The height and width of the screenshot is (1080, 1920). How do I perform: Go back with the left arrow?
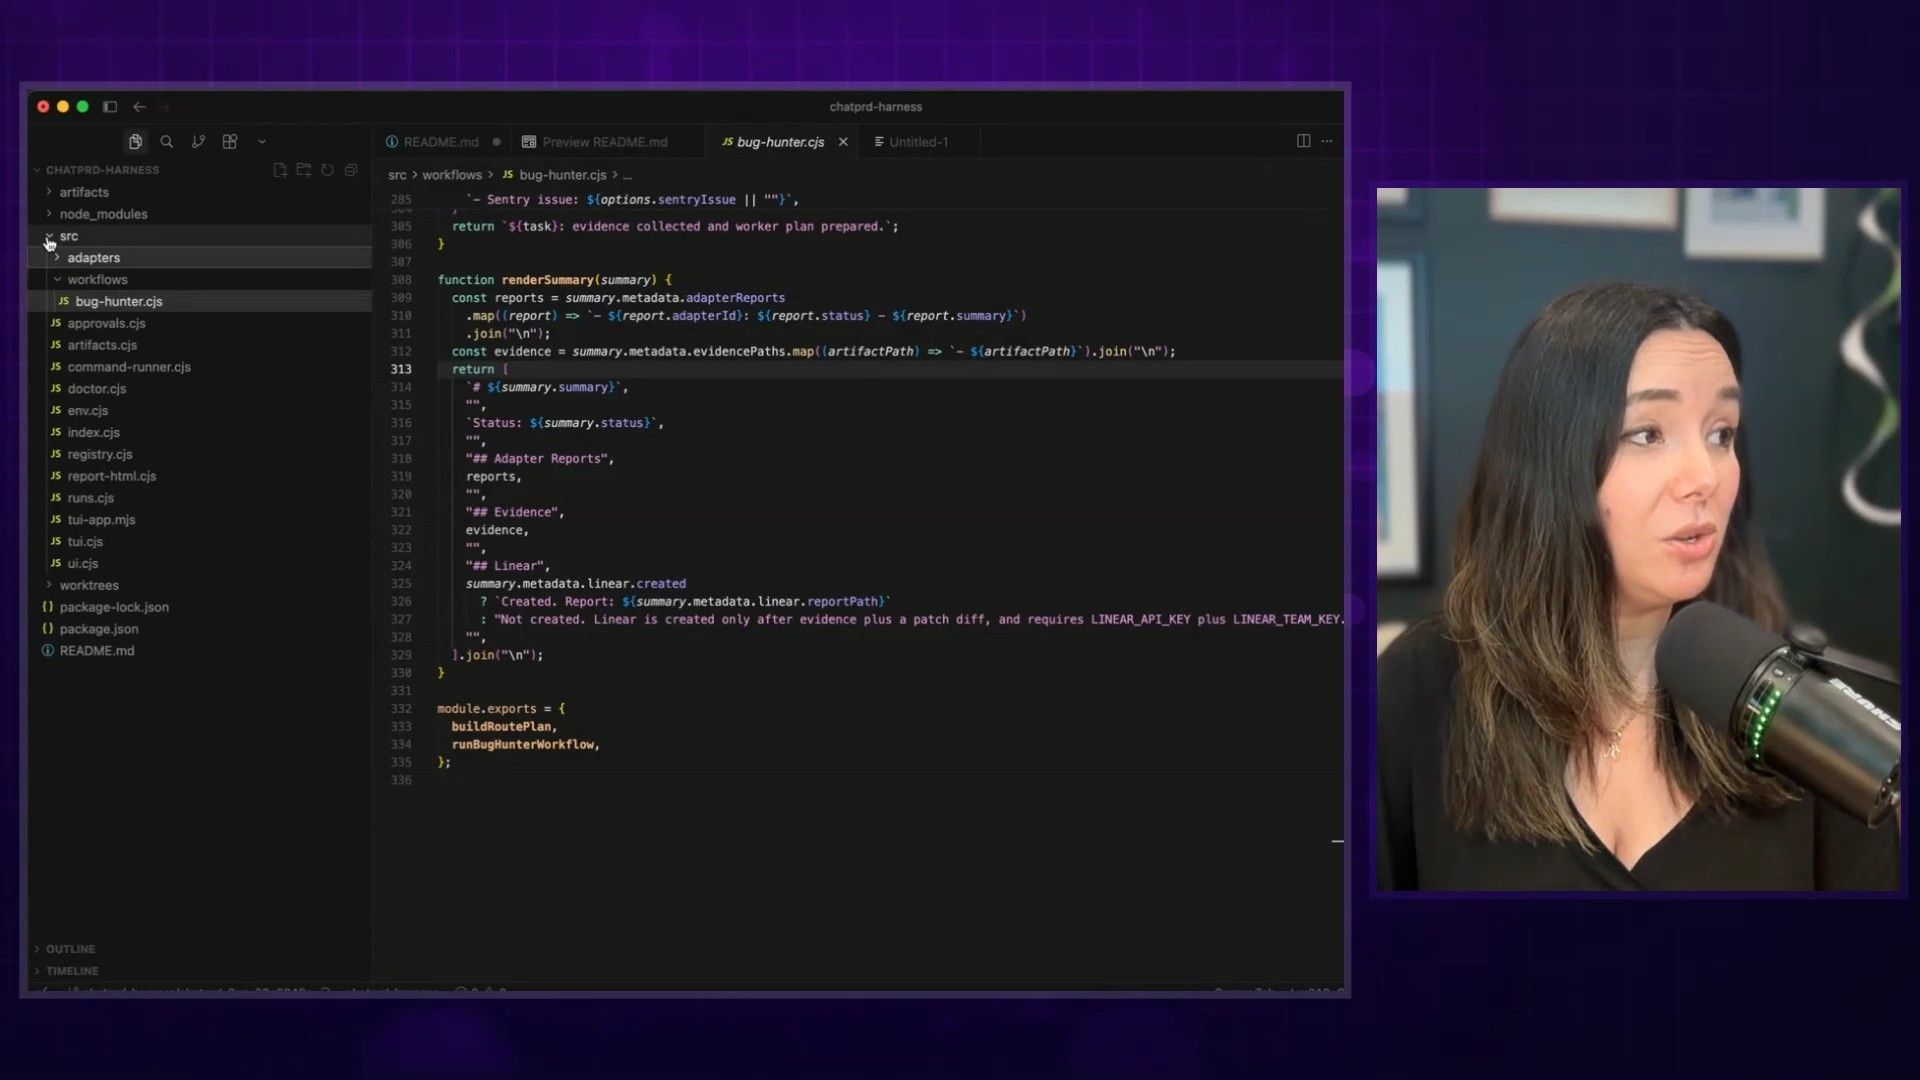click(139, 106)
